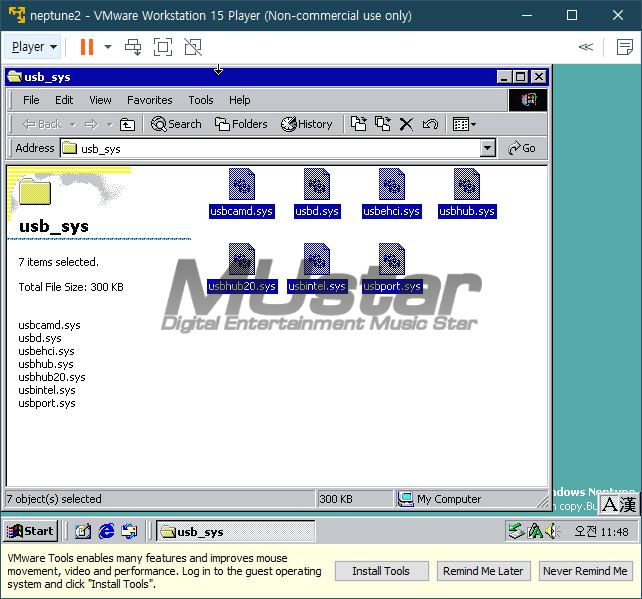642x599 pixels.
Task: Click Remind Me Later button
Action: 483,571
